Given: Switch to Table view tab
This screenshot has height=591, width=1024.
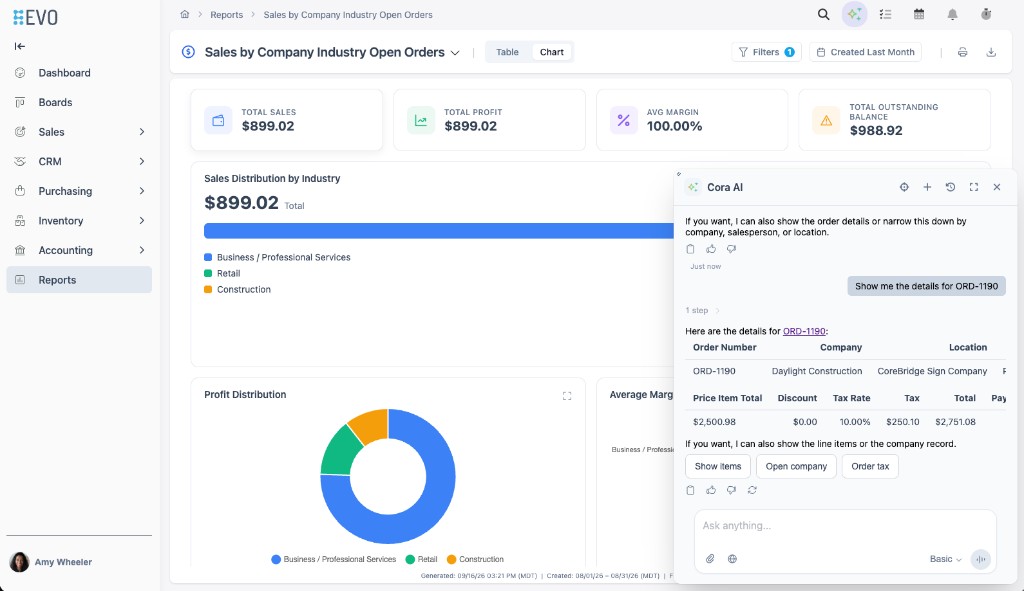Looking at the screenshot, I should [507, 52].
